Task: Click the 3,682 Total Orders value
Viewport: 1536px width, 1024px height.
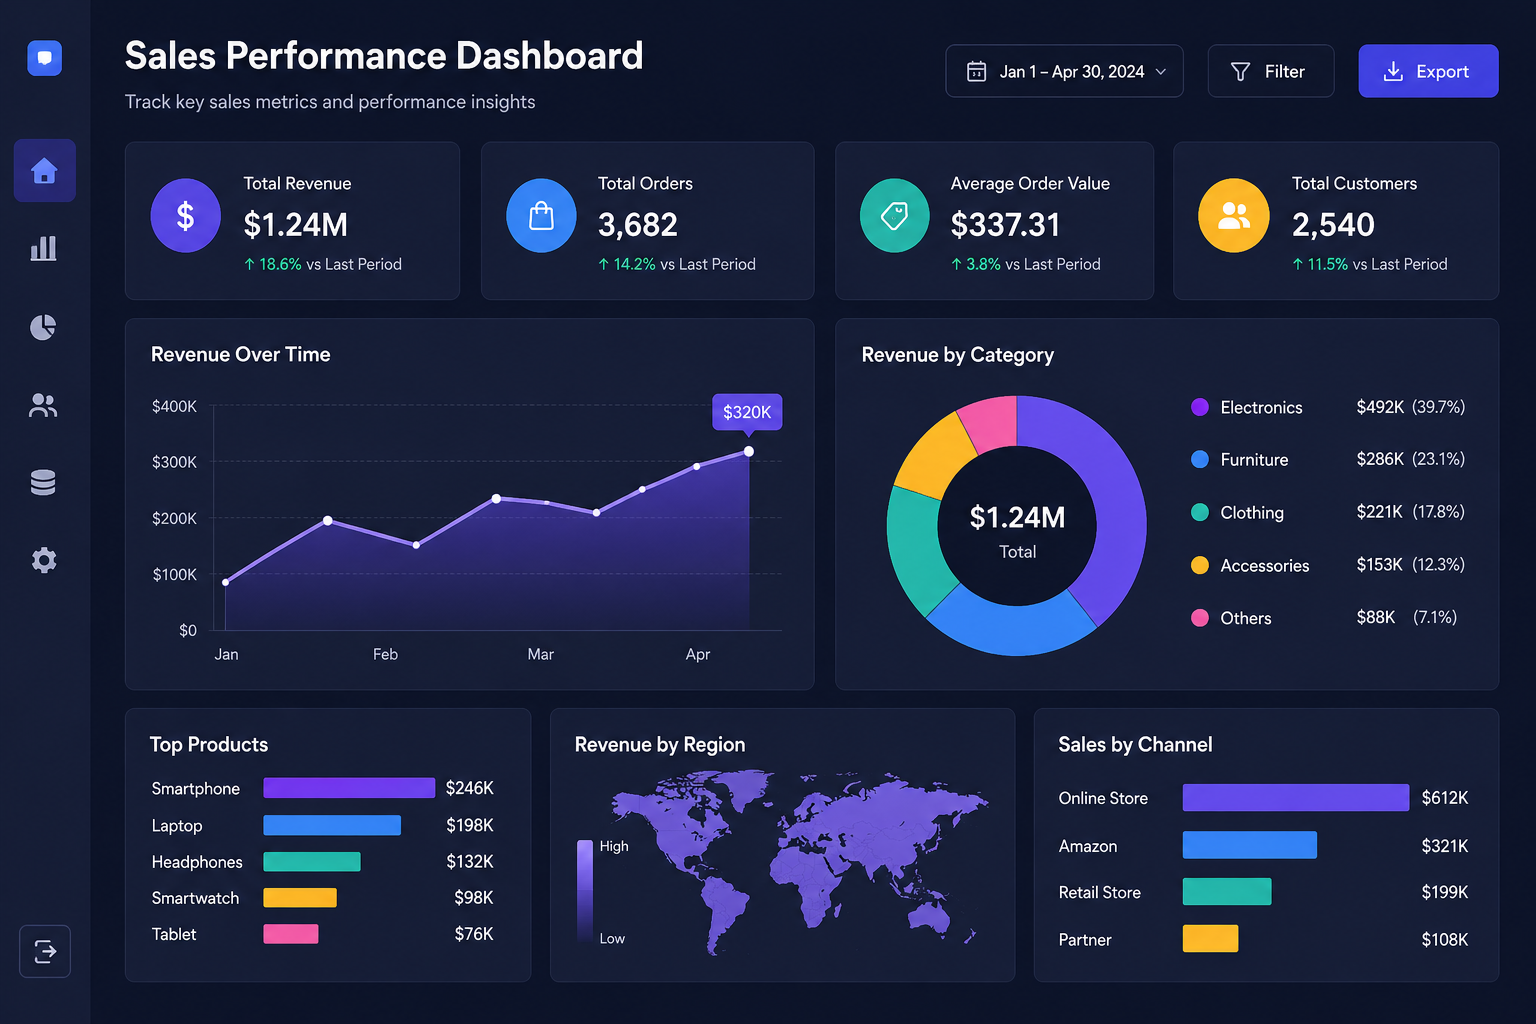Action: pos(638,225)
